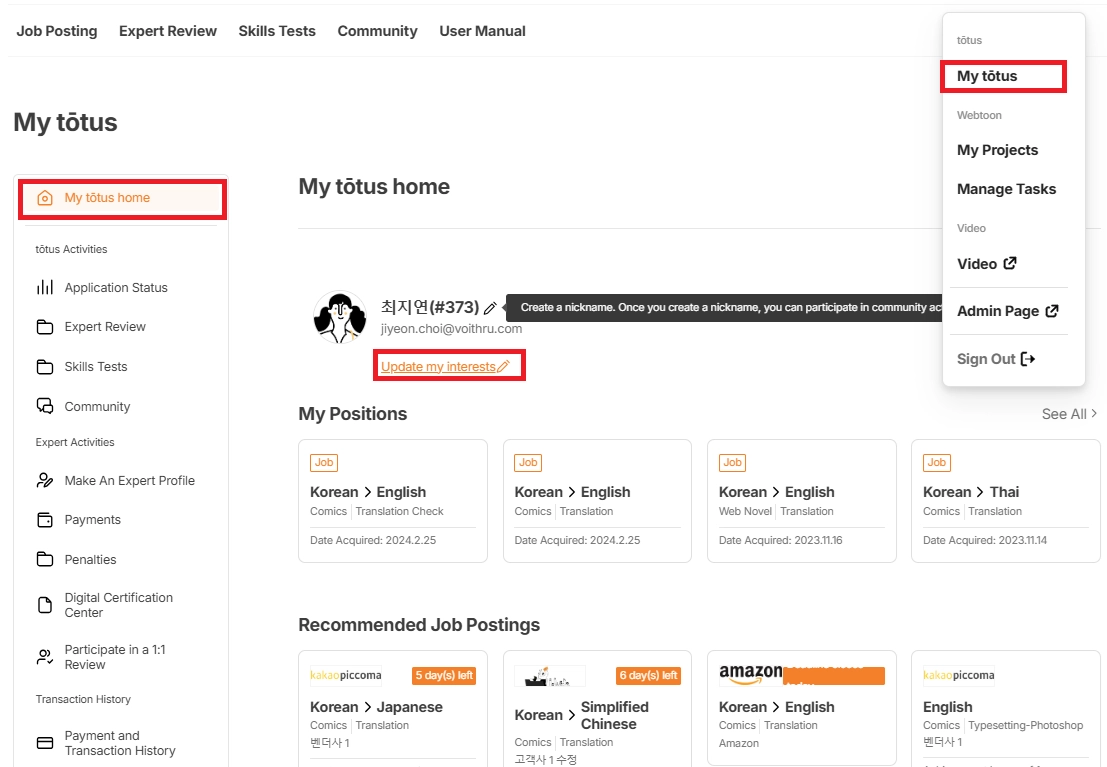Viewport: 1107px width, 767px height.
Task: Open Video external link in dropdown menu
Action: (x=986, y=264)
